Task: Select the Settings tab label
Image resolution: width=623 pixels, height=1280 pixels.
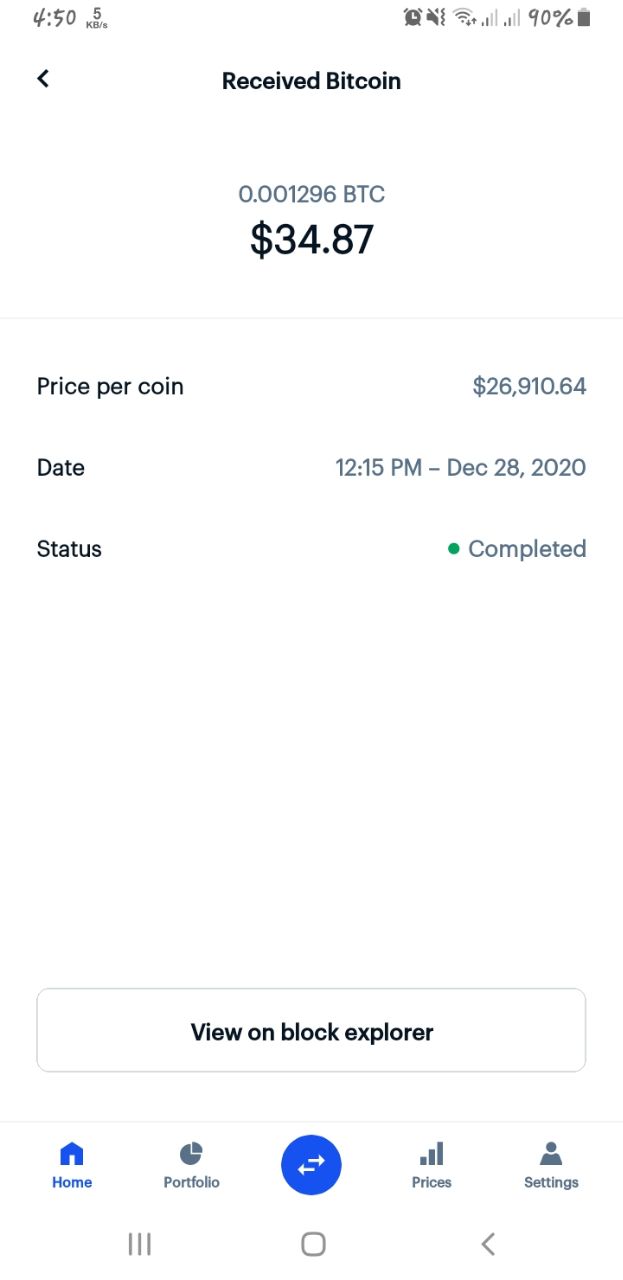Action: tap(551, 1183)
